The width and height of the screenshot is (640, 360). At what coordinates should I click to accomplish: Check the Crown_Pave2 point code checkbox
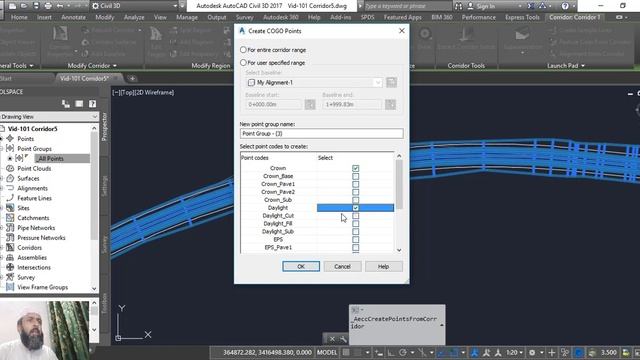(356, 192)
